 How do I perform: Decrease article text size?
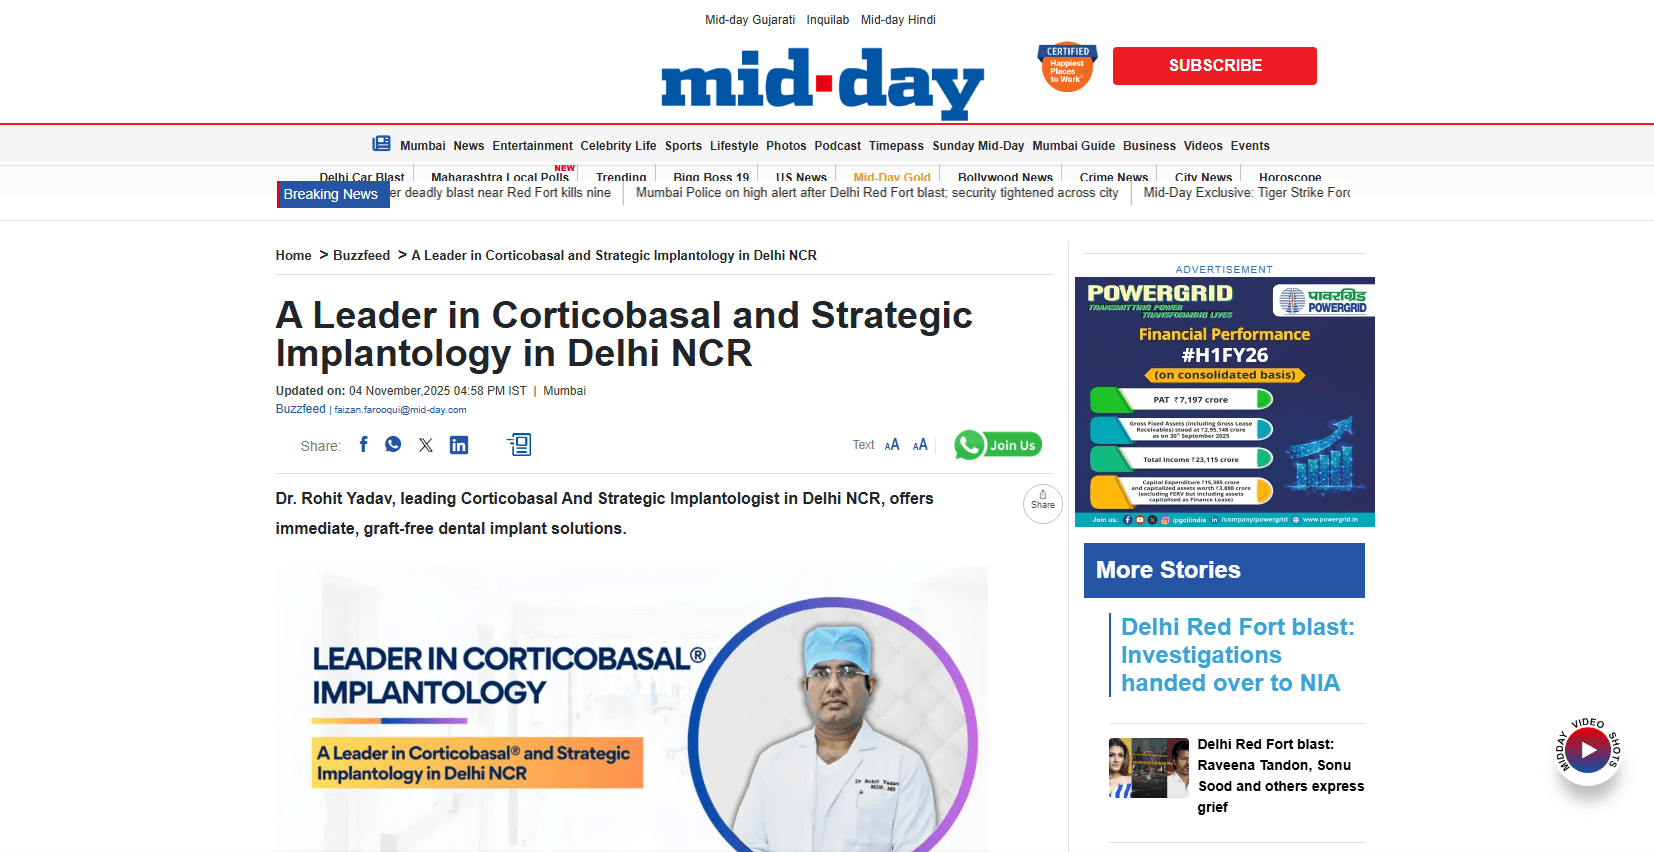coord(892,445)
